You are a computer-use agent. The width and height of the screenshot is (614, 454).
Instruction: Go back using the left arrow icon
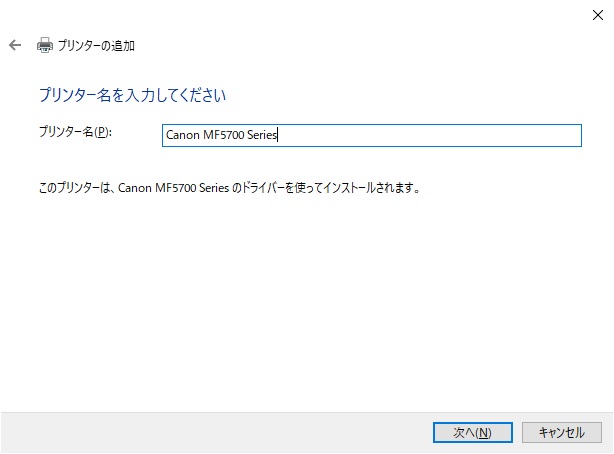[15, 45]
